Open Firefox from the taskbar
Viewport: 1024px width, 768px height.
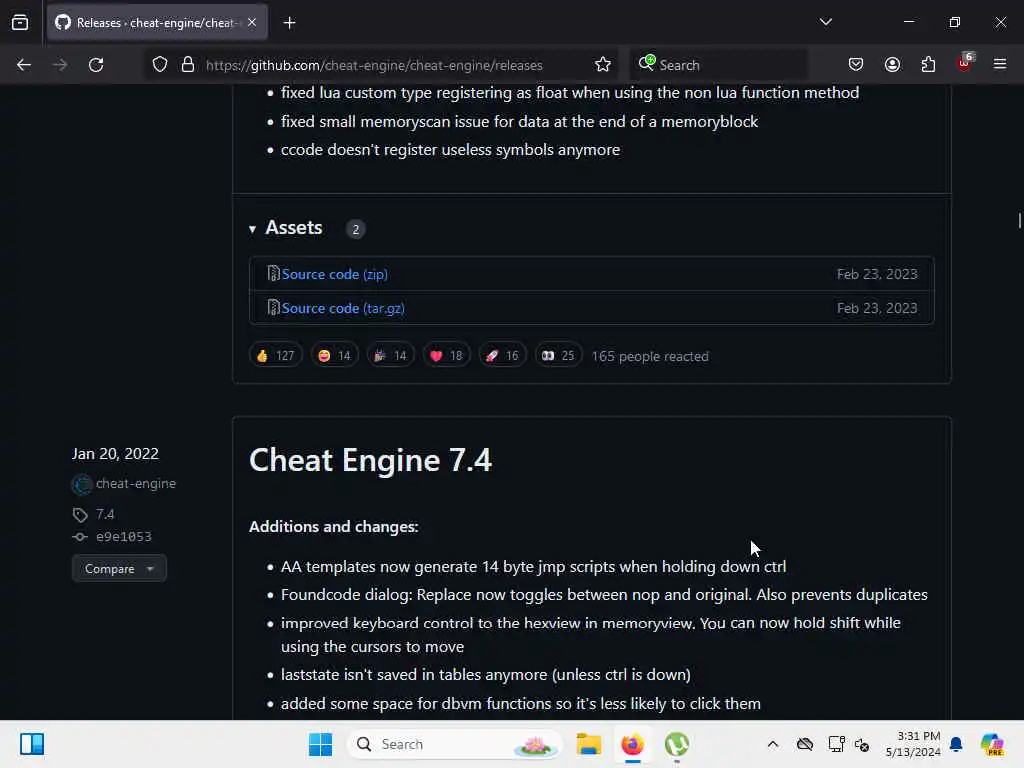[632, 744]
